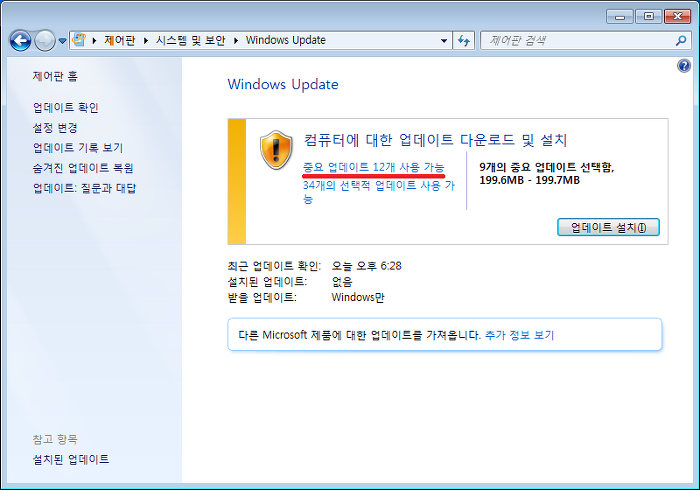Open help with the question mark icon

pyautogui.click(x=683, y=66)
